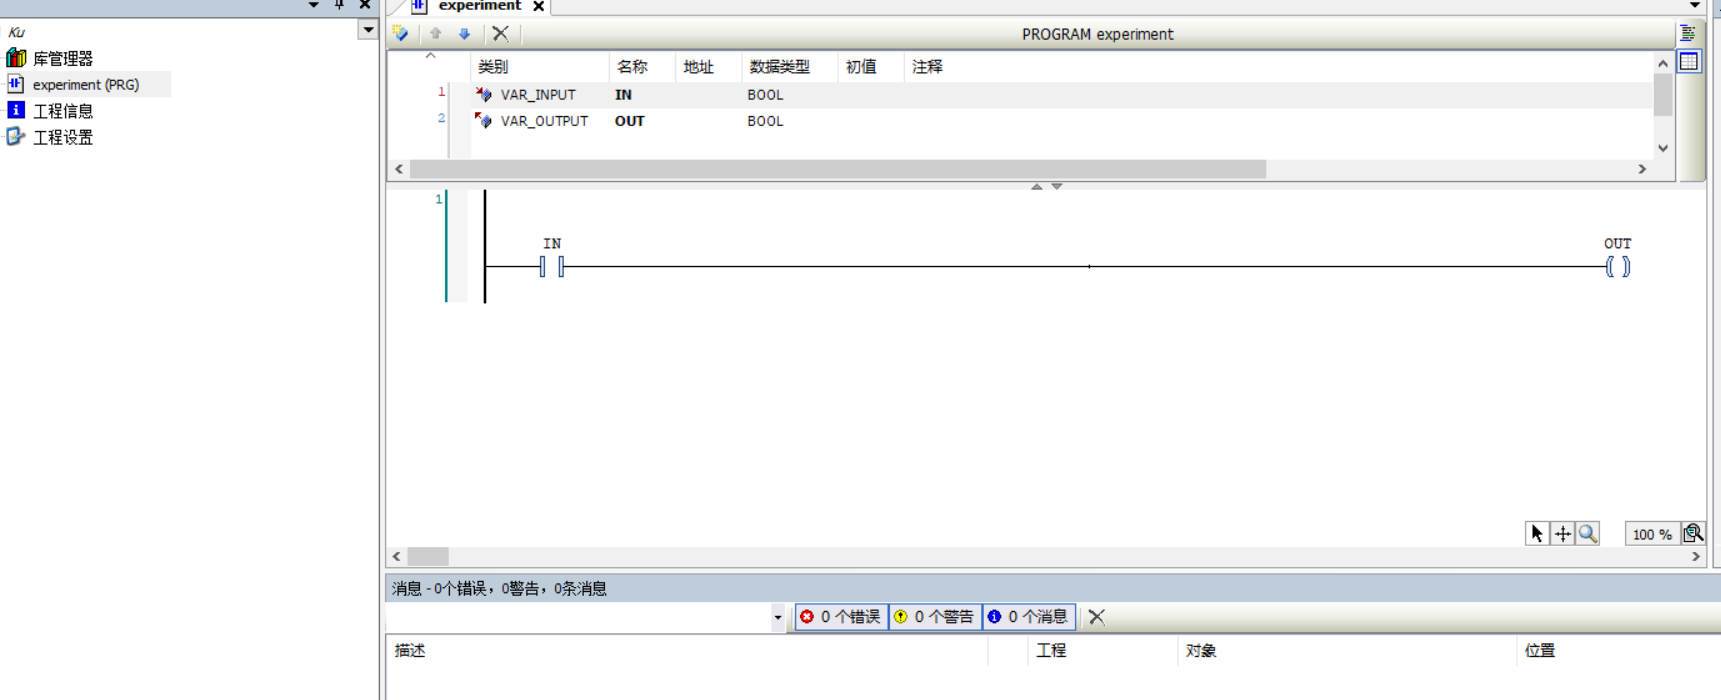Toggle the 0 个警告 warnings filter
Image resolution: width=1721 pixels, height=700 pixels.
point(935,617)
